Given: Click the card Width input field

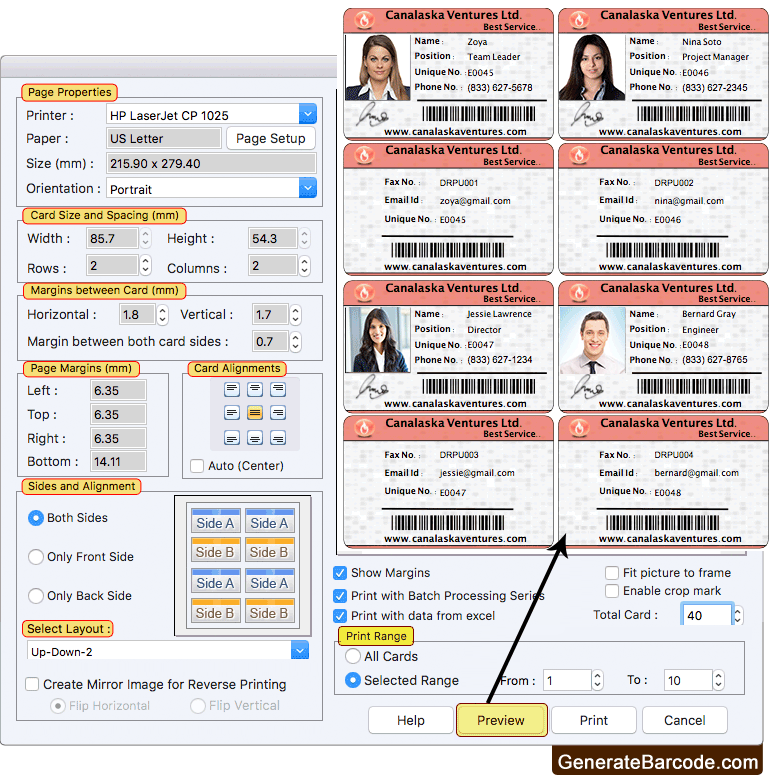Looking at the screenshot, I should click(x=112, y=238).
